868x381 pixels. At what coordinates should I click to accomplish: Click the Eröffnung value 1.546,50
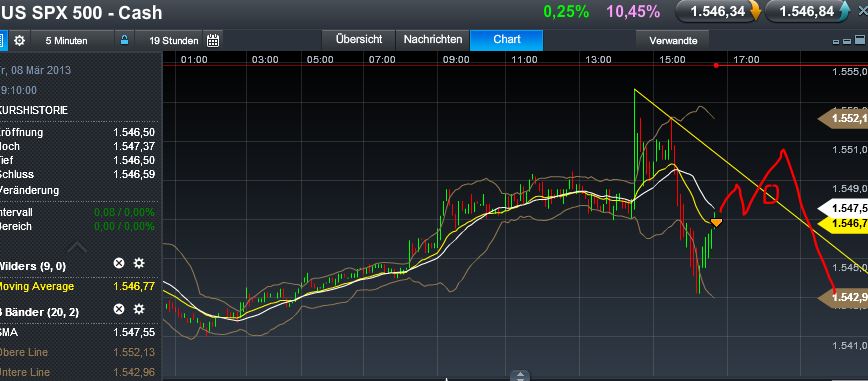[x=134, y=132]
